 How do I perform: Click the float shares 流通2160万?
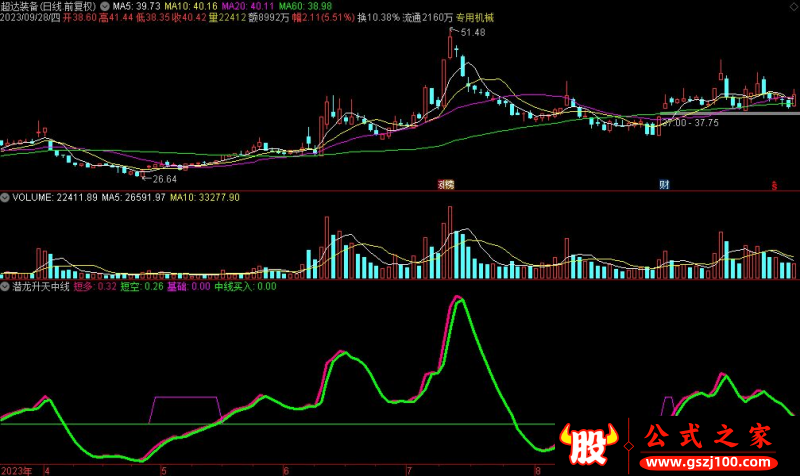tap(428, 18)
